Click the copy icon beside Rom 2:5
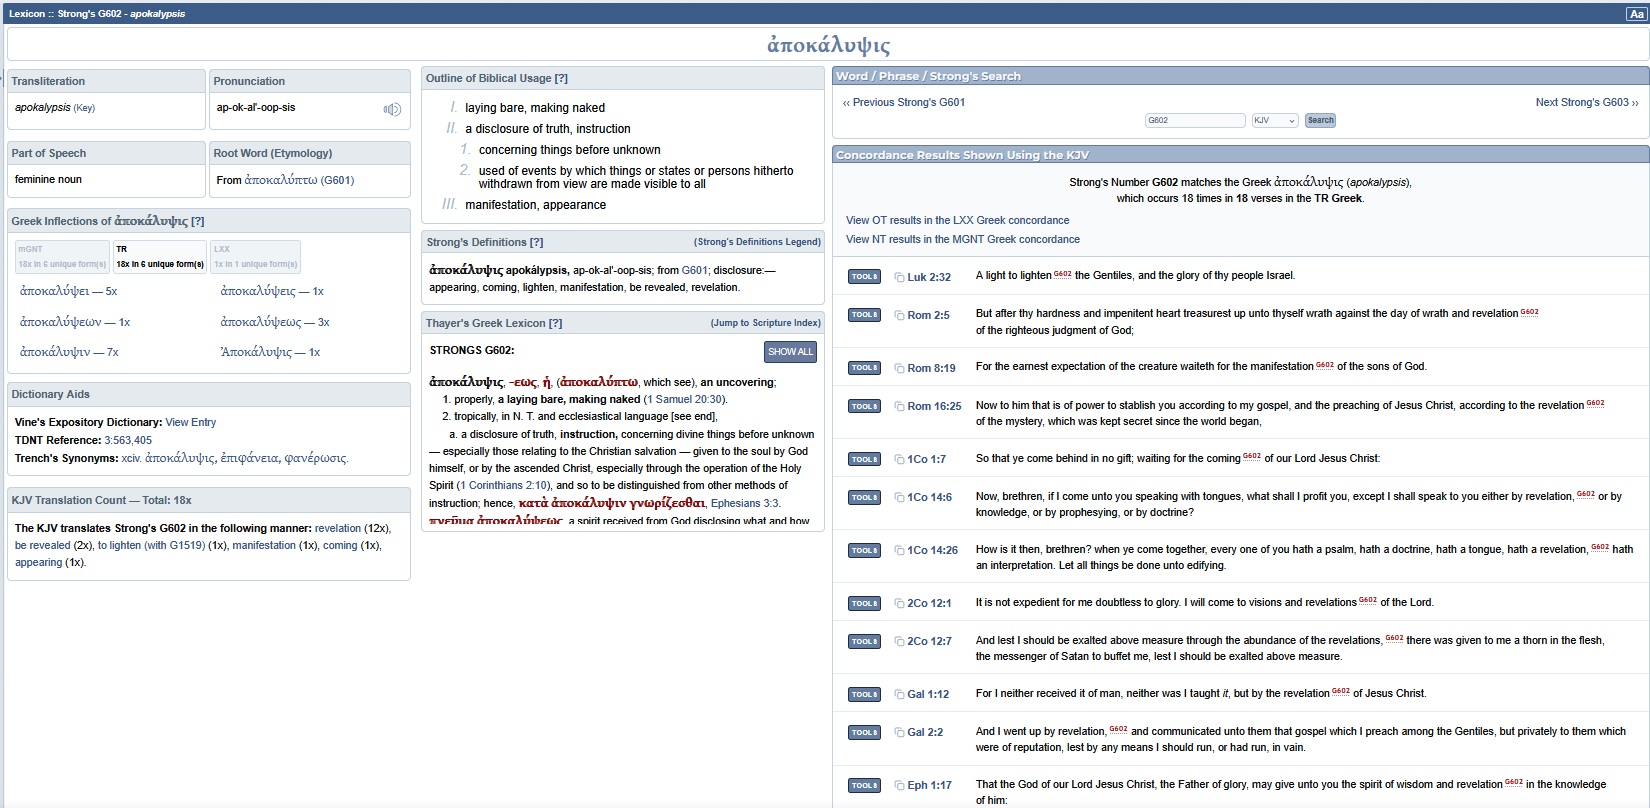This screenshot has width=1650, height=808. pos(899,315)
